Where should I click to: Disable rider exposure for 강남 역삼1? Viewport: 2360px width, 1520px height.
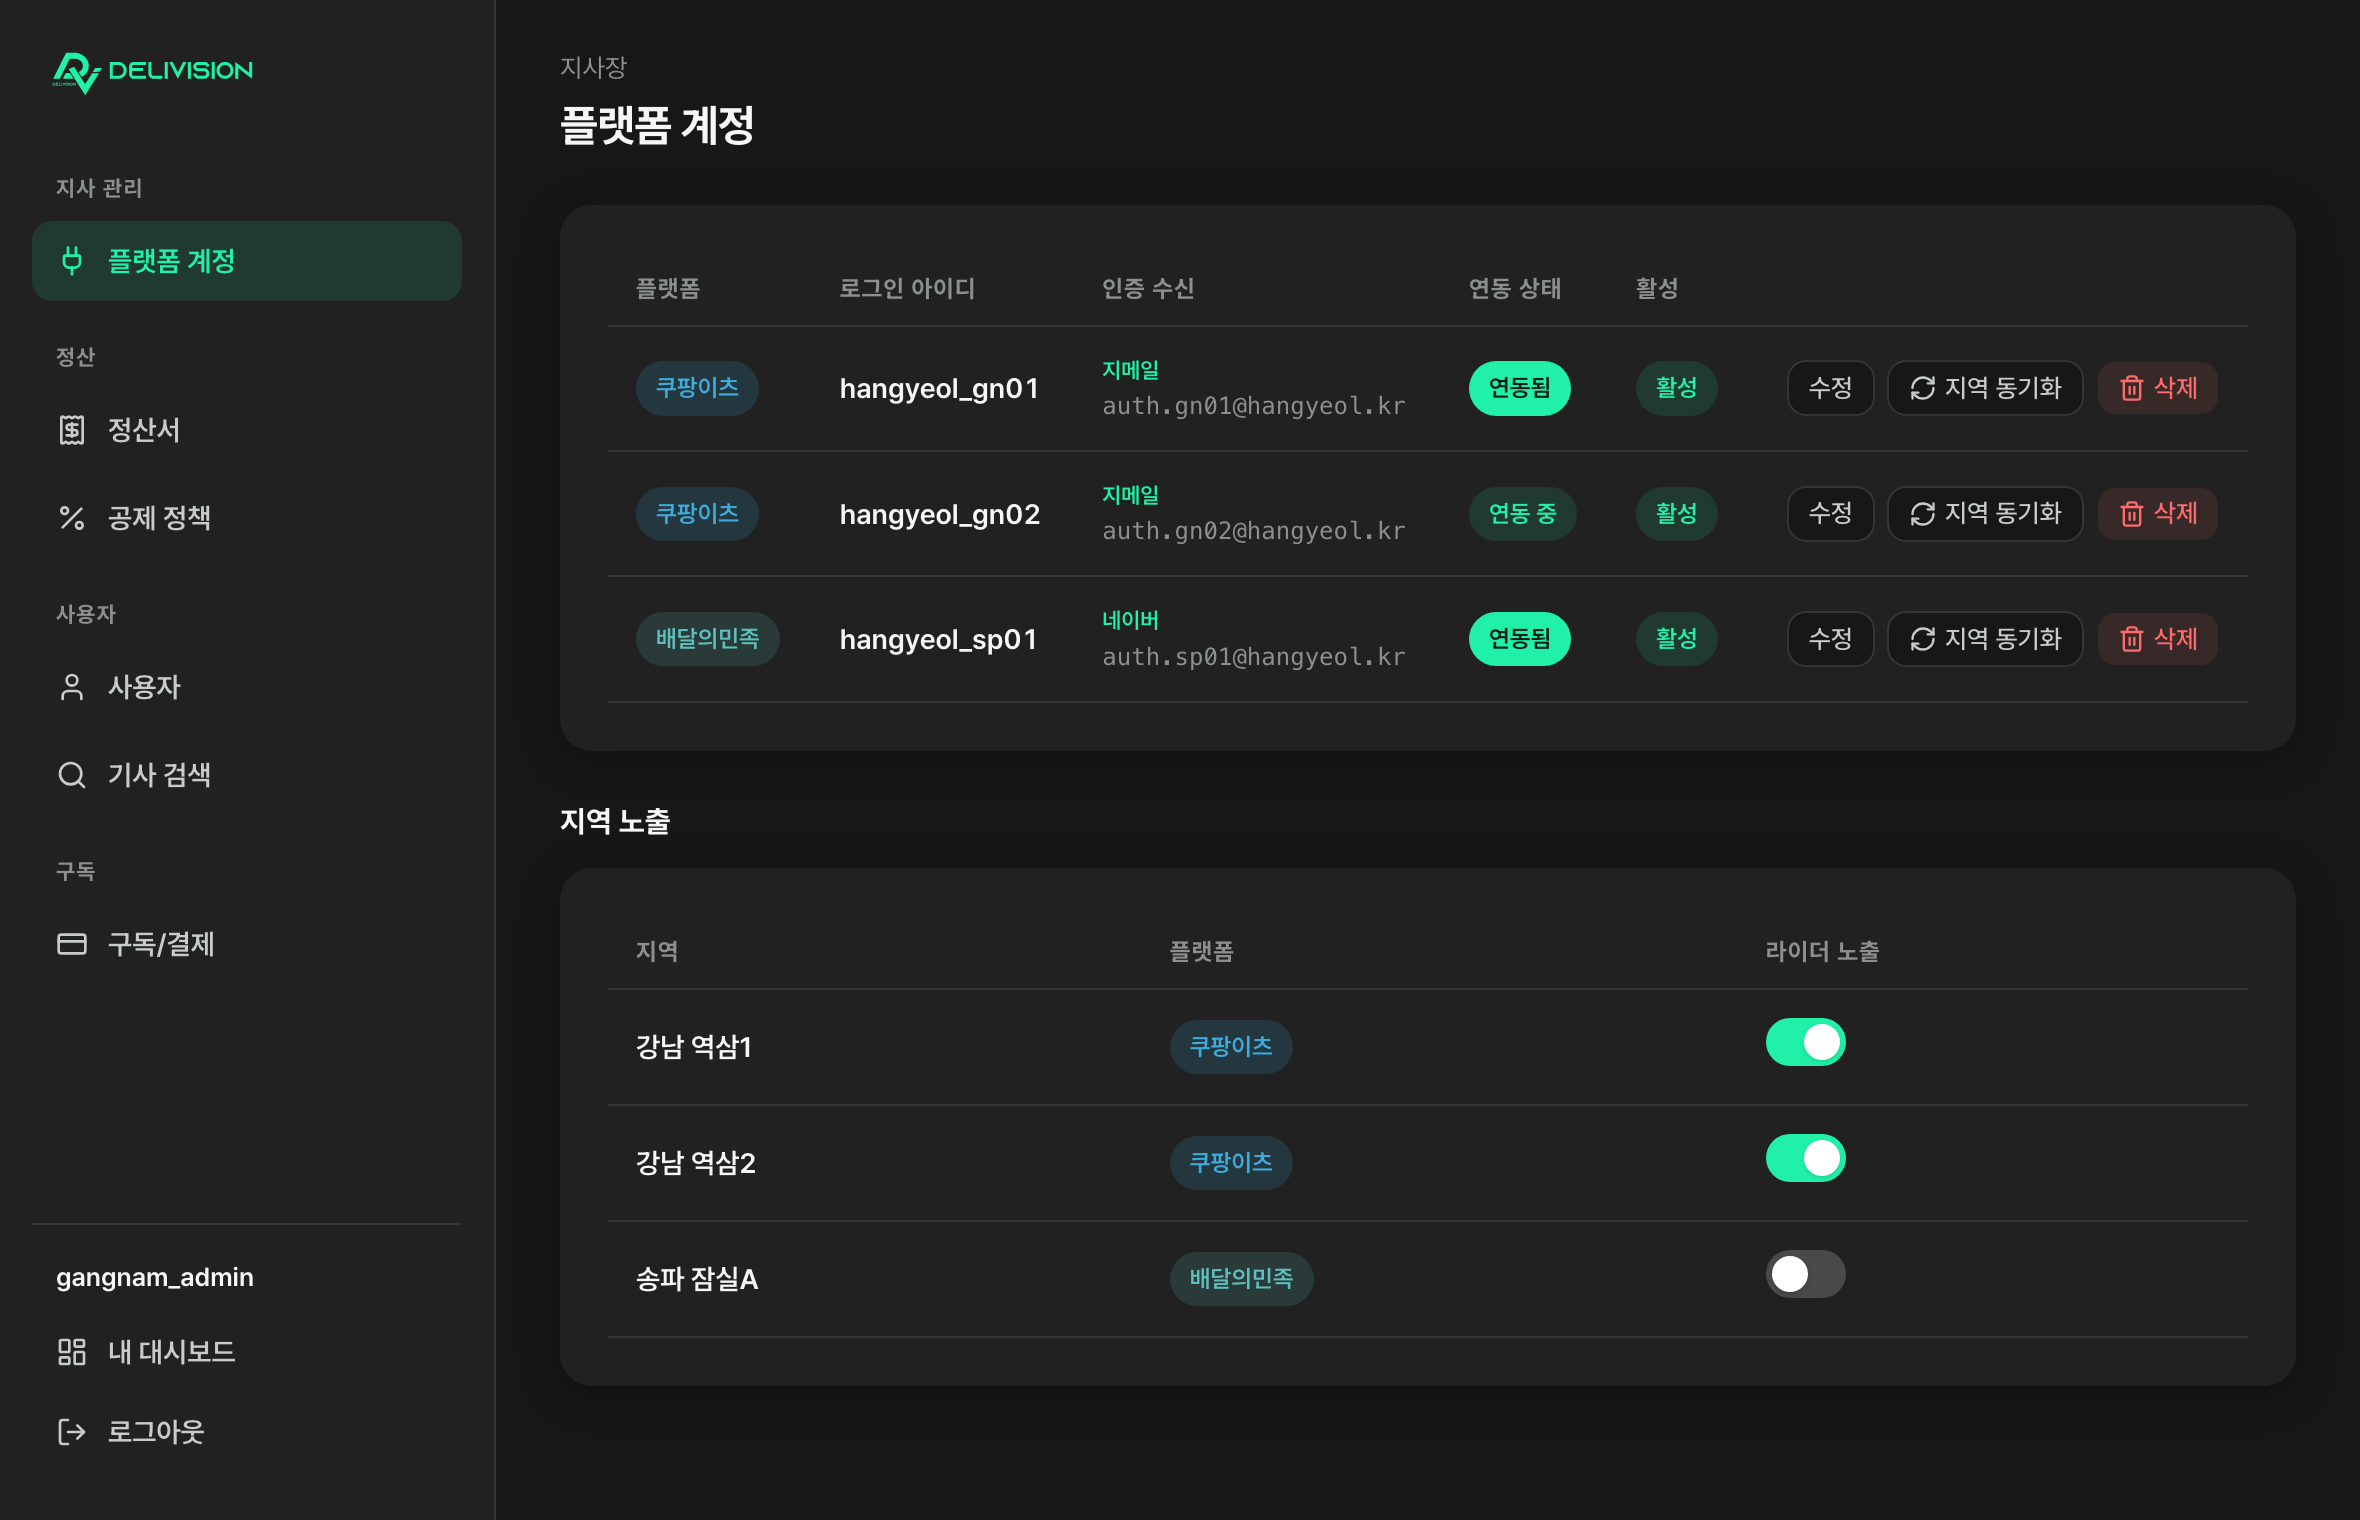point(1805,1042)
